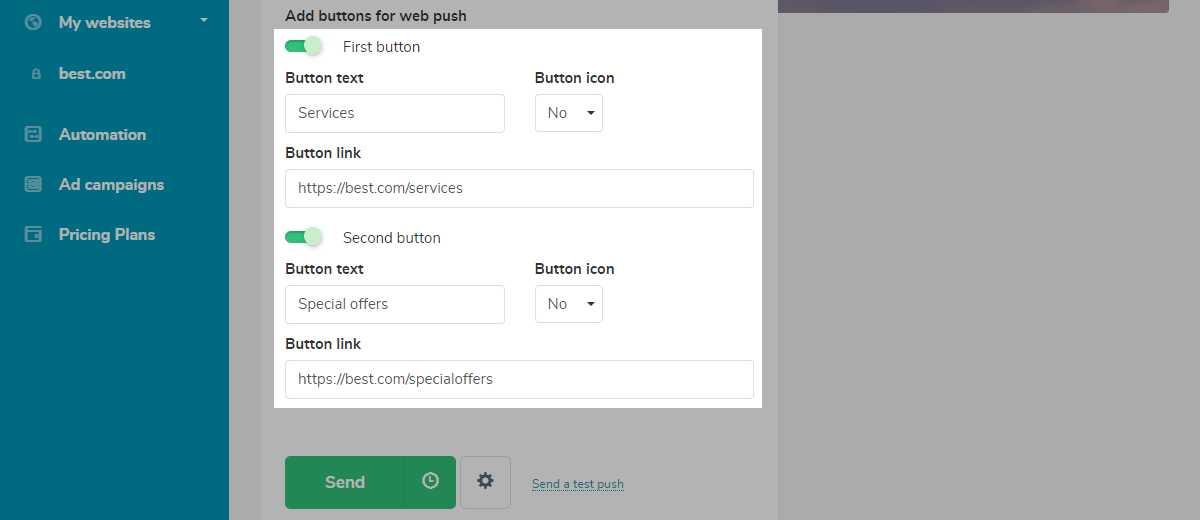
Task: Click the Send a test push link
Action: click(x=577, y=484)
